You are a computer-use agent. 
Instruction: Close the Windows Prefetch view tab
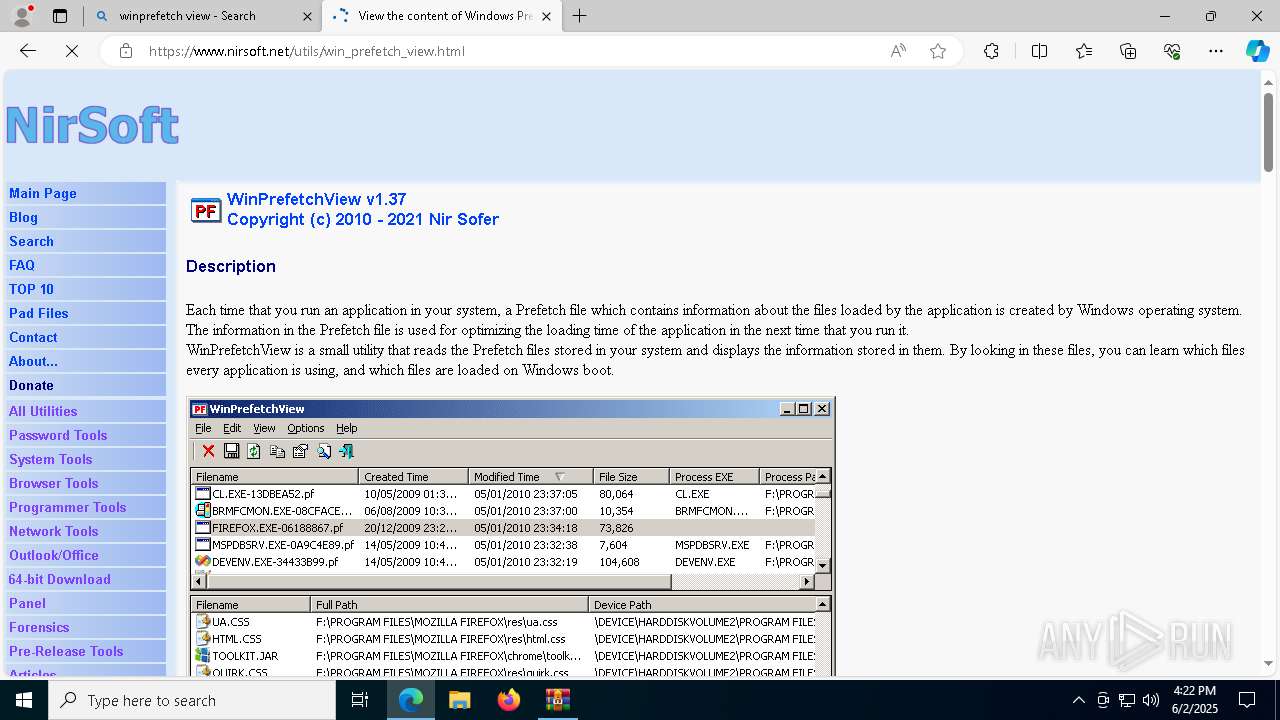[x=546, y=16]
